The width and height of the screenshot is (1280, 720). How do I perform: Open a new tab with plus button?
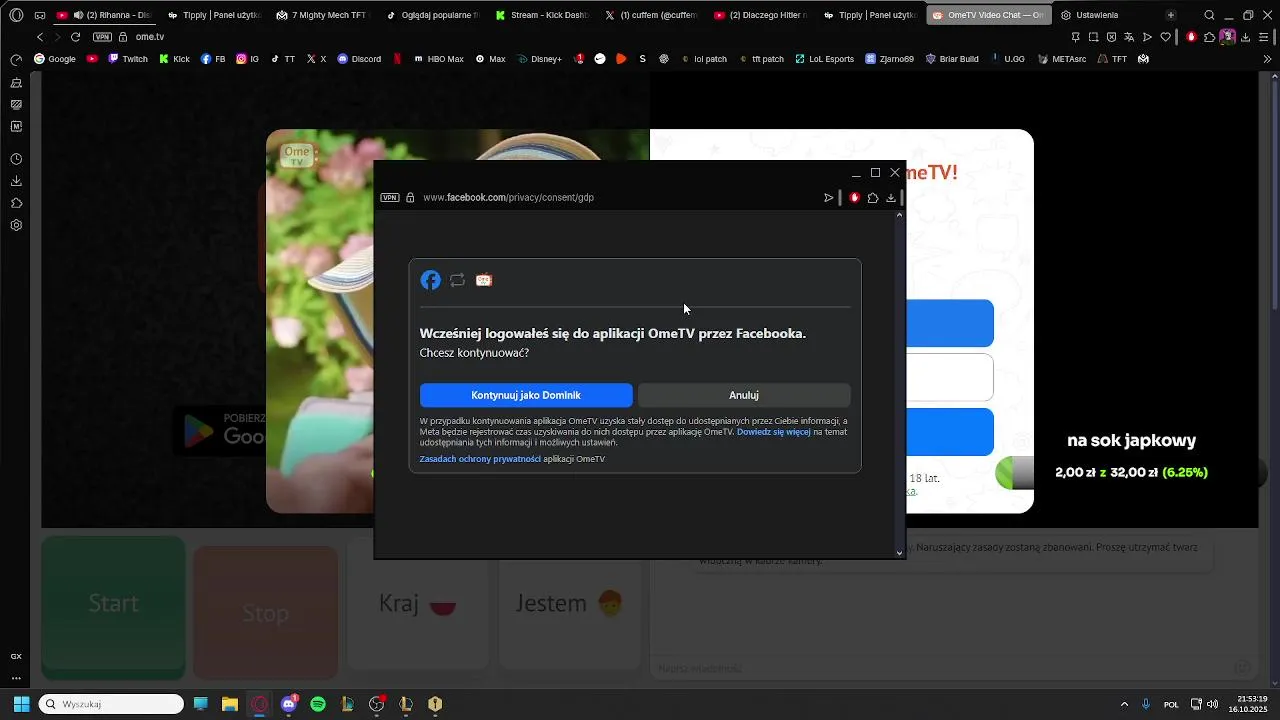coord(1171,15)
